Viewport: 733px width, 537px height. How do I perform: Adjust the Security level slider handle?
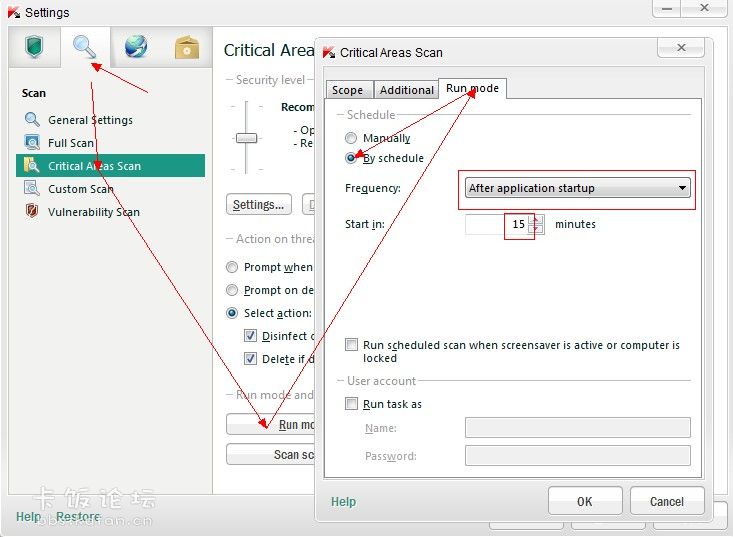coord(246,138)
